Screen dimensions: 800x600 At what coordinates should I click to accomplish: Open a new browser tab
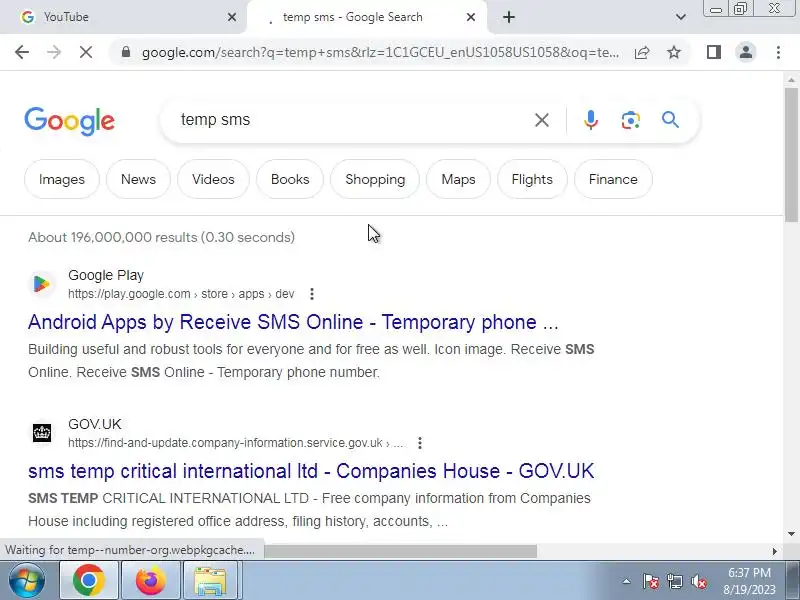point(509,17)
